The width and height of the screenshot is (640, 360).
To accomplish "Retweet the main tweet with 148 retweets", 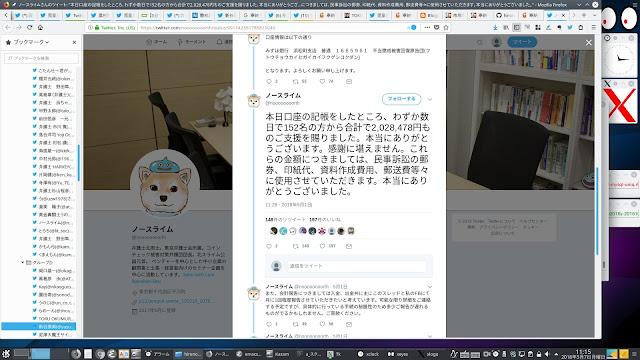I will pyautogui.click(x=296, y=246).
